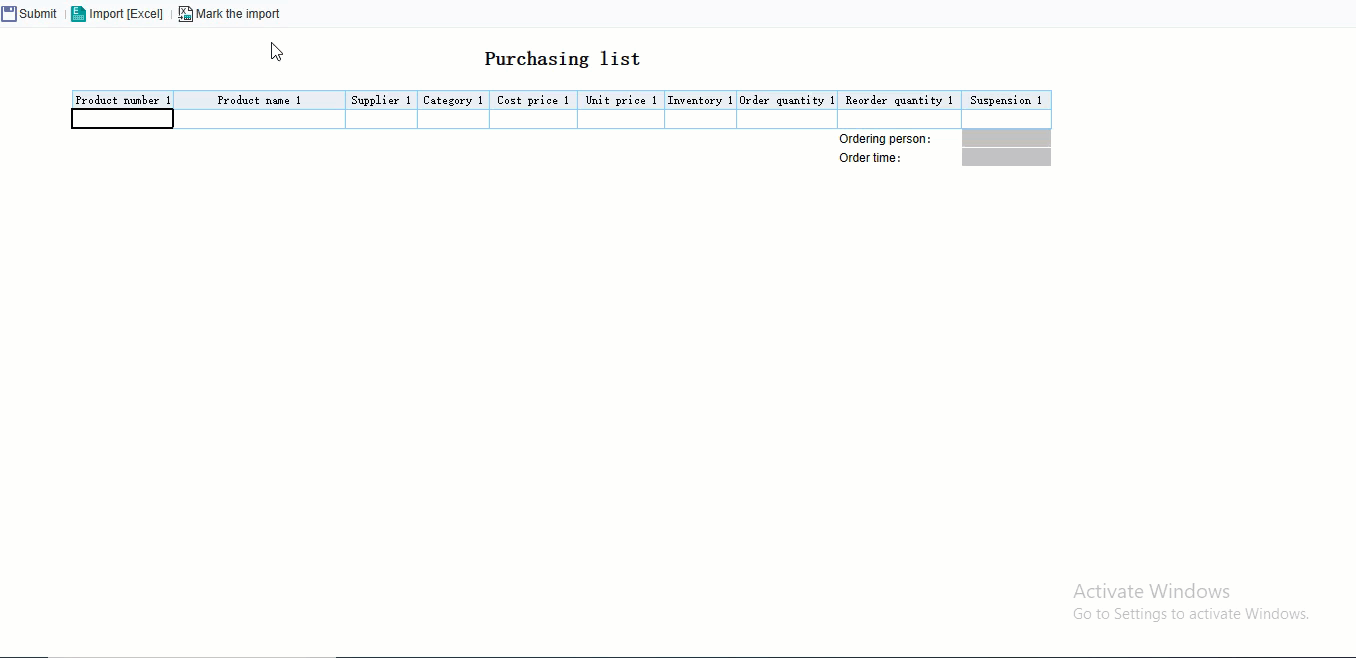Click the "Ordering person:" label
The height and width of the screenshot is (658, 1356).
click(885, 139)
